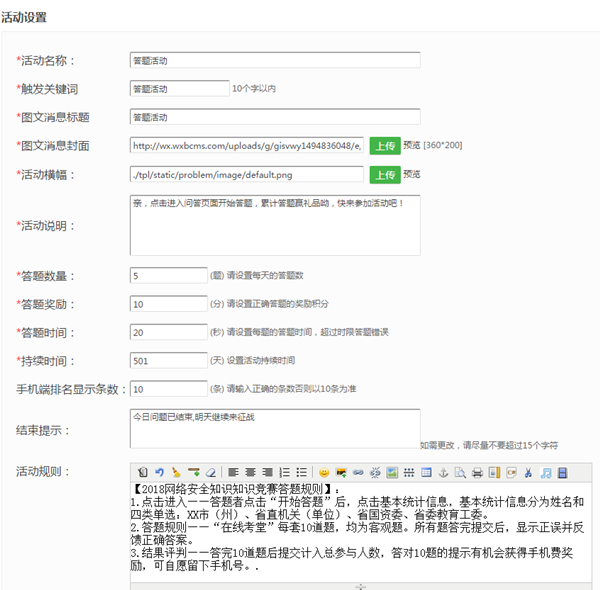The image size is (600, 590).
Task: Insert a bulleted list
Action: click(302, 473)
